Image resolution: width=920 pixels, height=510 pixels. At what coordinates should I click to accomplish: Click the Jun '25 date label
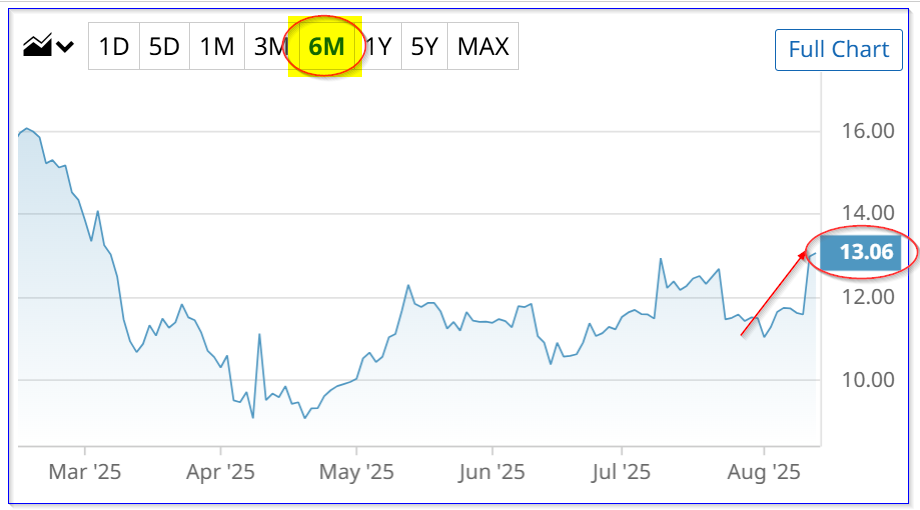(492, 472)
